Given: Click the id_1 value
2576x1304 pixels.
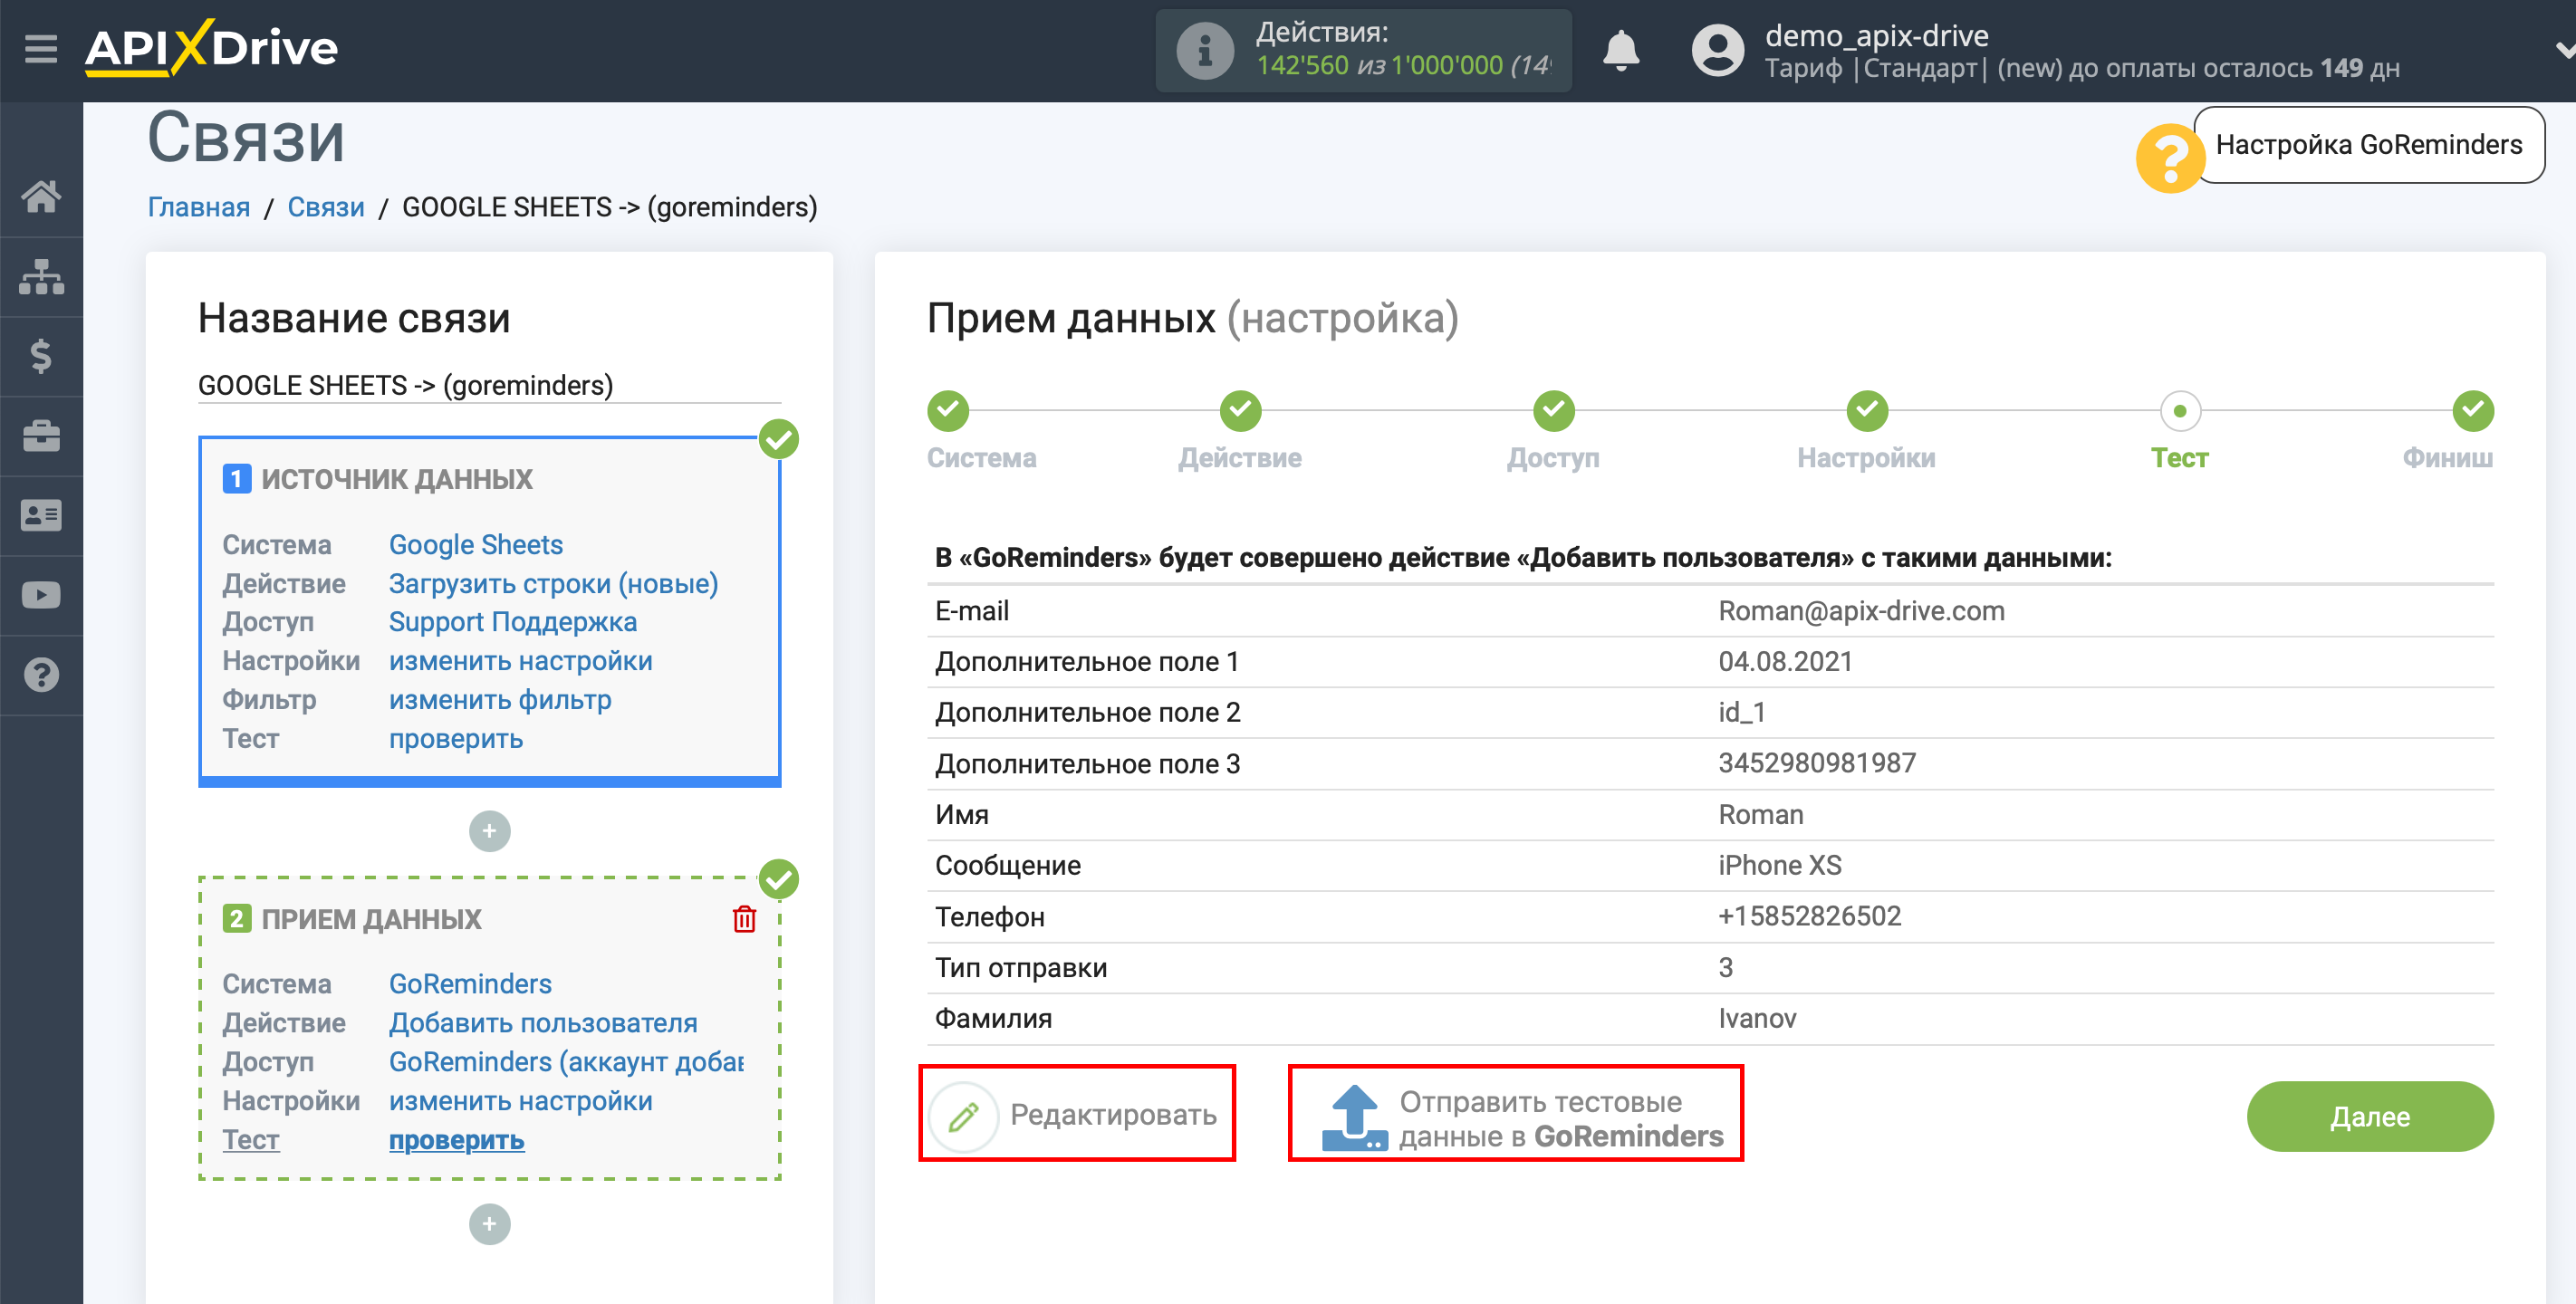Looking at the screenshot, I should pyautogui.click(x=1741, y=712).
